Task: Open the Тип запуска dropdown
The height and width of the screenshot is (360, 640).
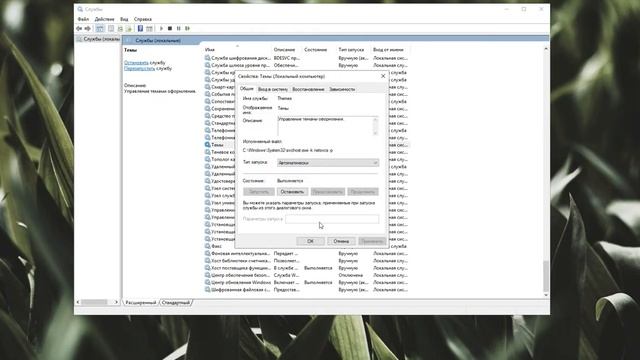Action: coord(328,163)
